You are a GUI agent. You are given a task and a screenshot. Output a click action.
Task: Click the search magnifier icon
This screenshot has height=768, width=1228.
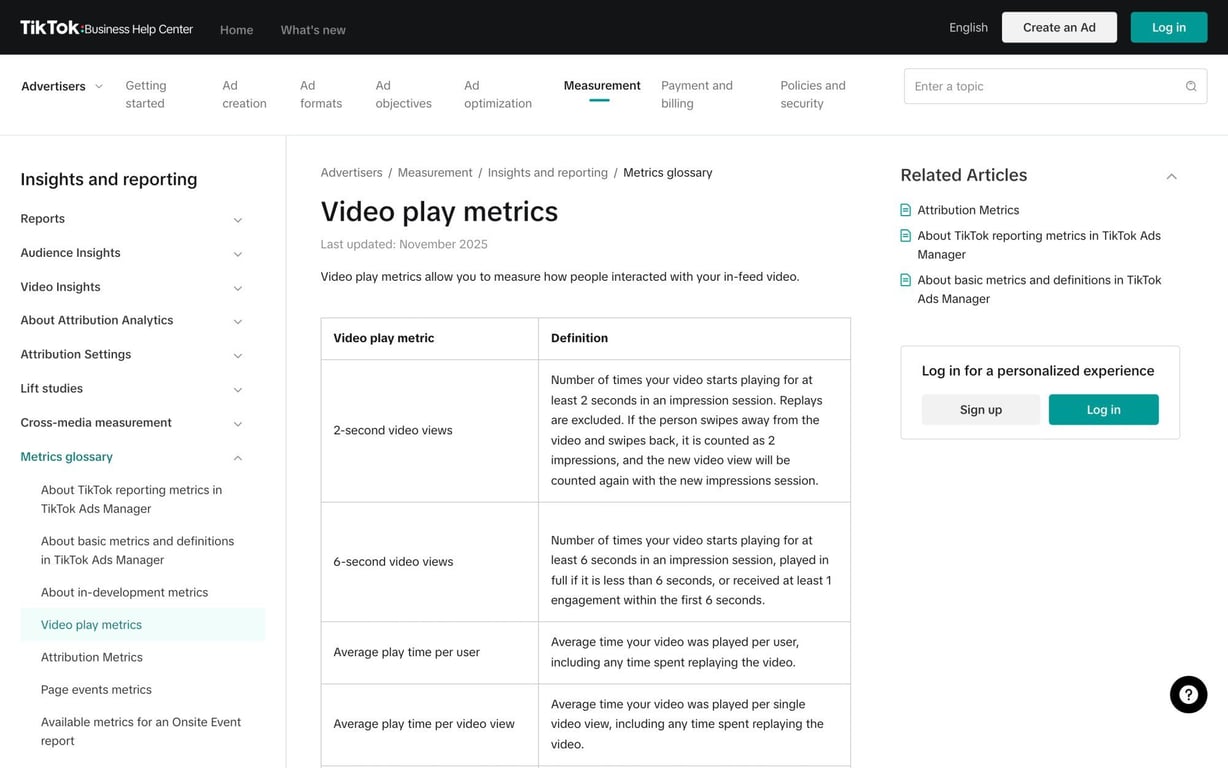pos(1191,86)
